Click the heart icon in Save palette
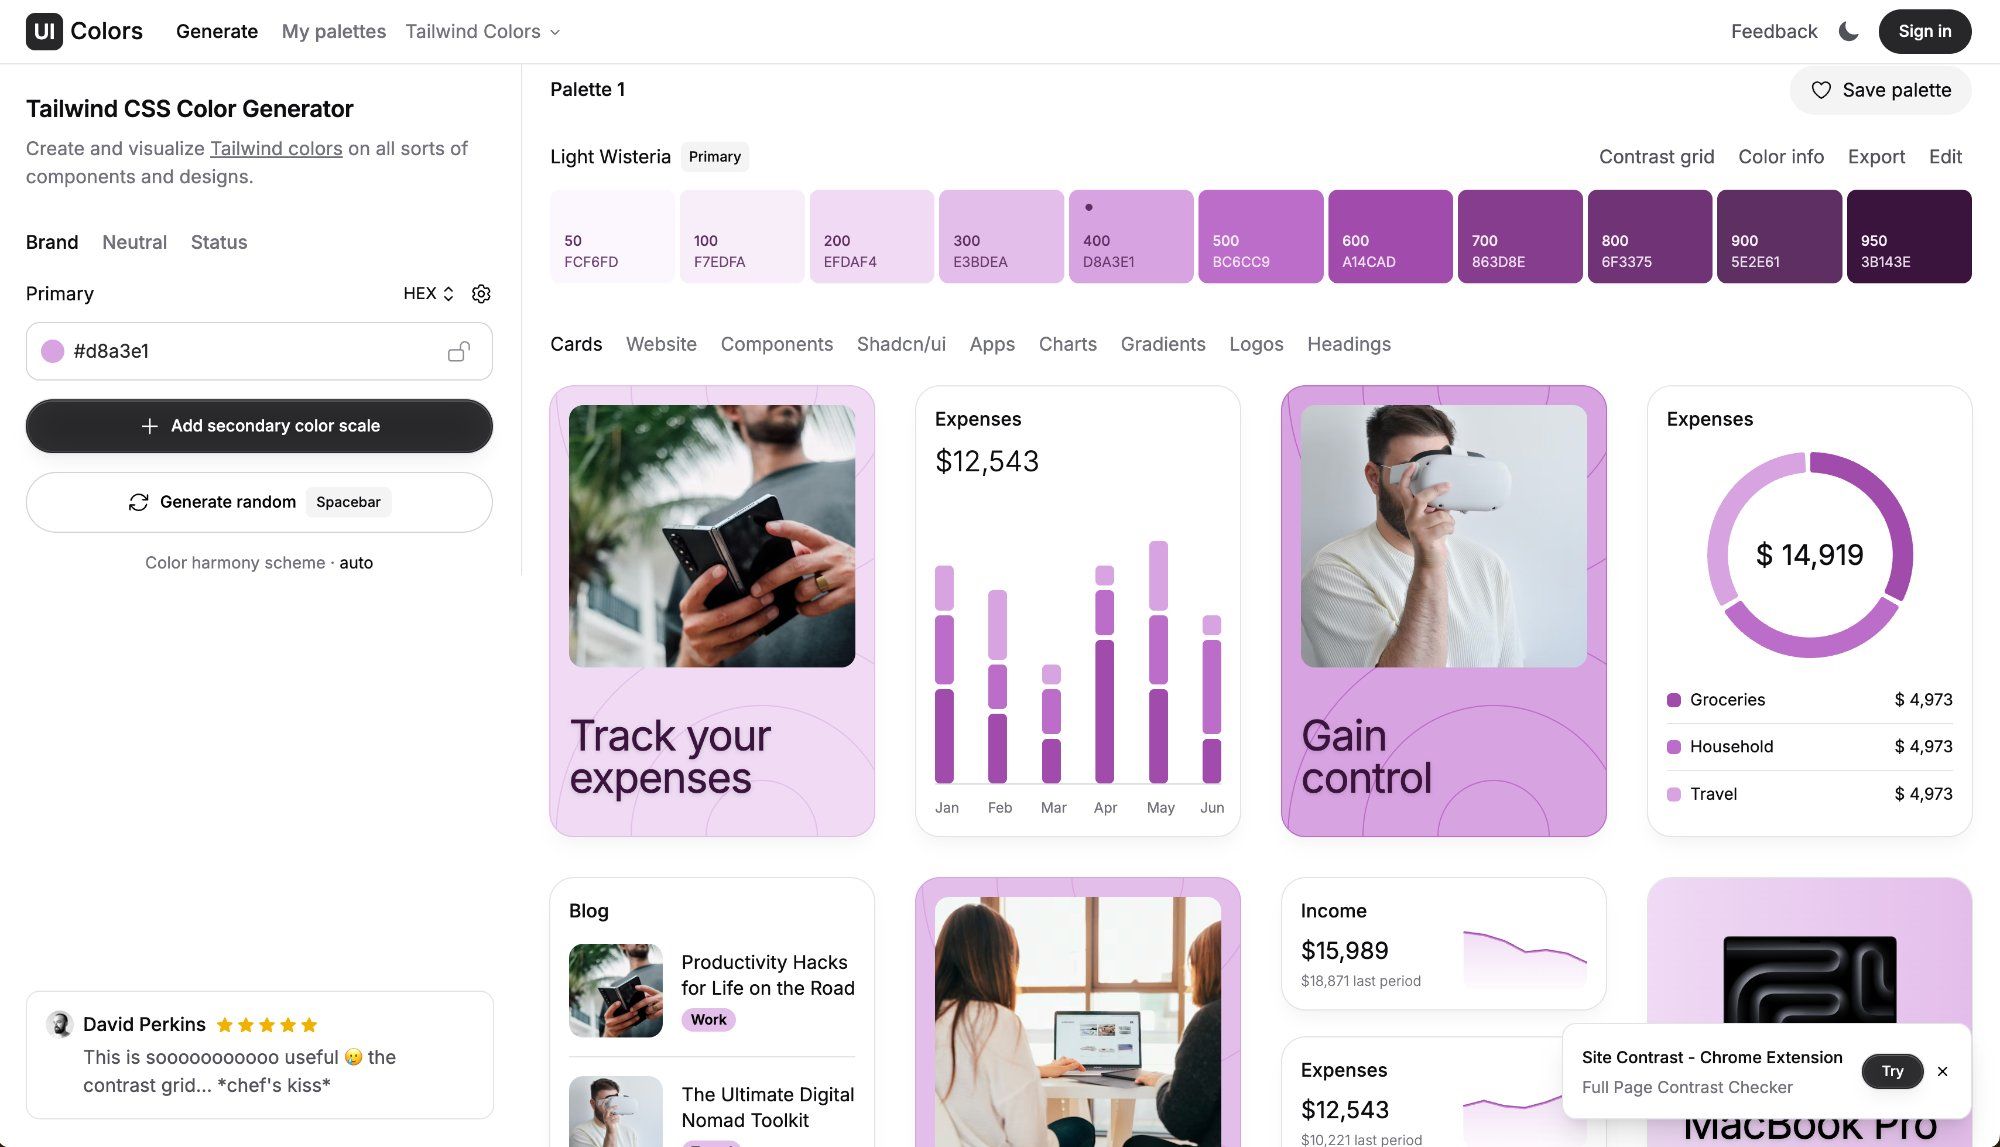 1821,90
